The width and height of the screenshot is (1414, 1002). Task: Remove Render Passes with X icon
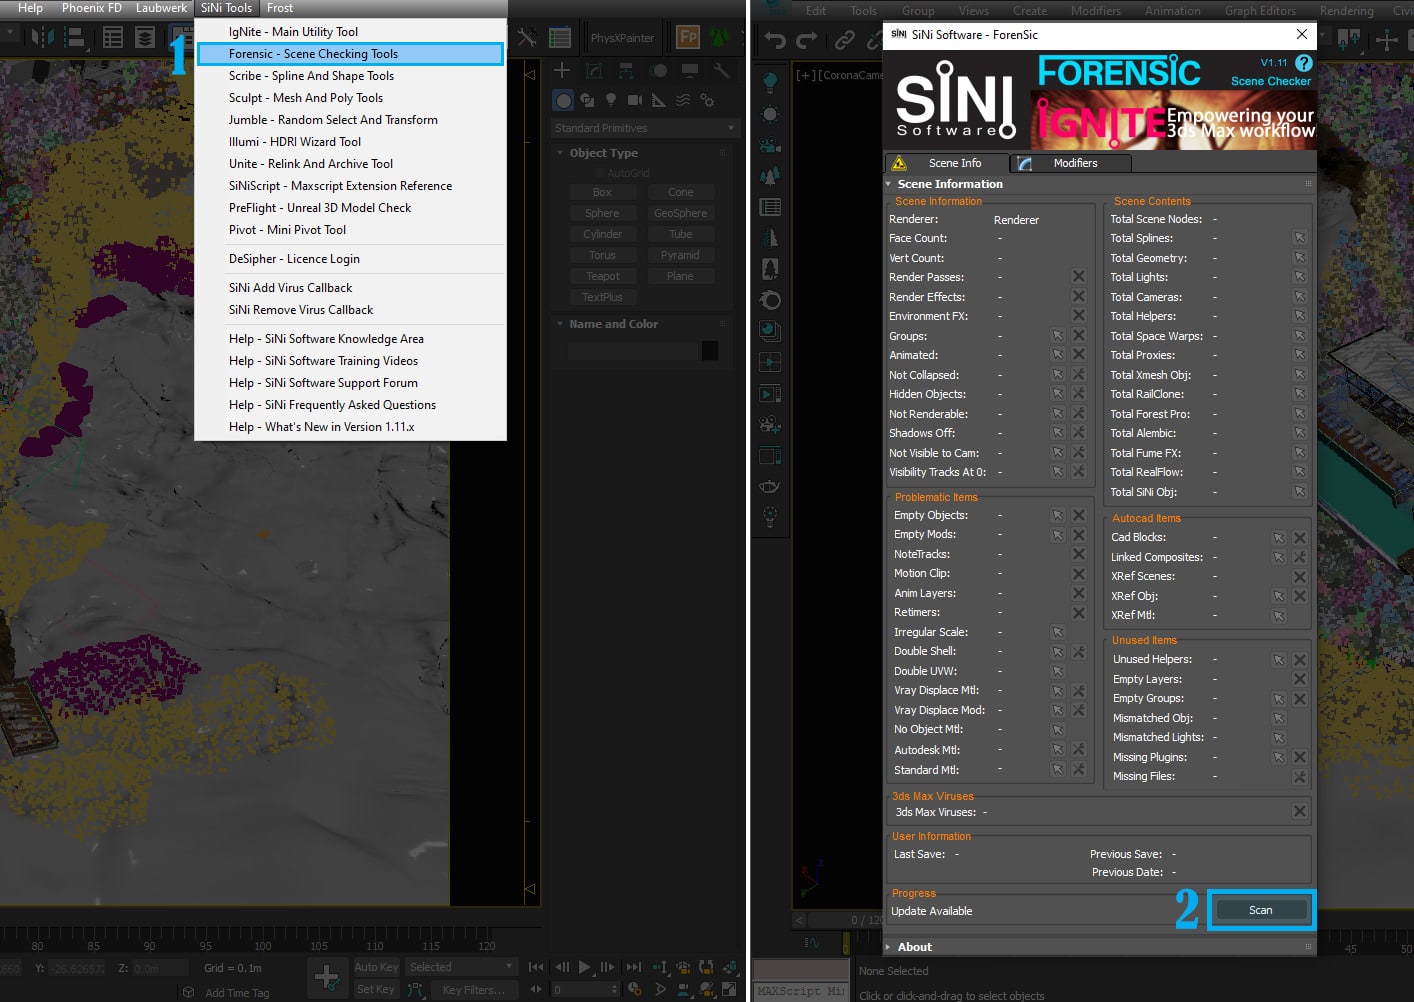point(1078,277)
